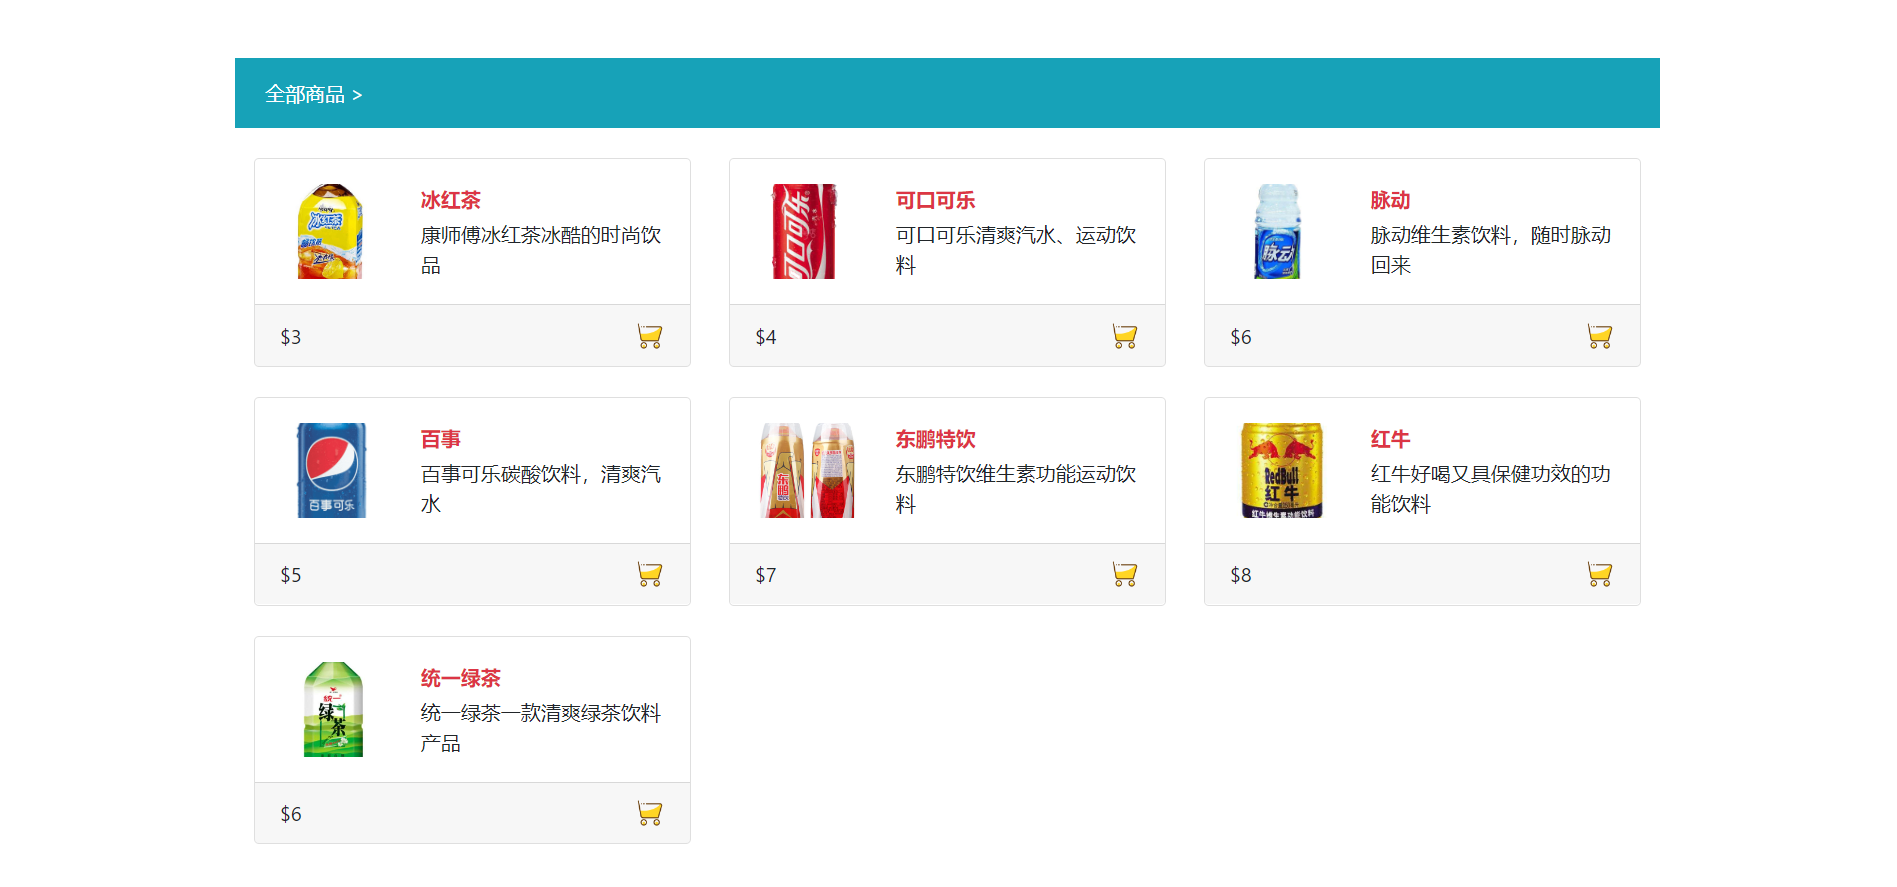Click the $6 price of 统一绿茶
The height and width of the screenshot is (887, 1897).
(291, 814)
